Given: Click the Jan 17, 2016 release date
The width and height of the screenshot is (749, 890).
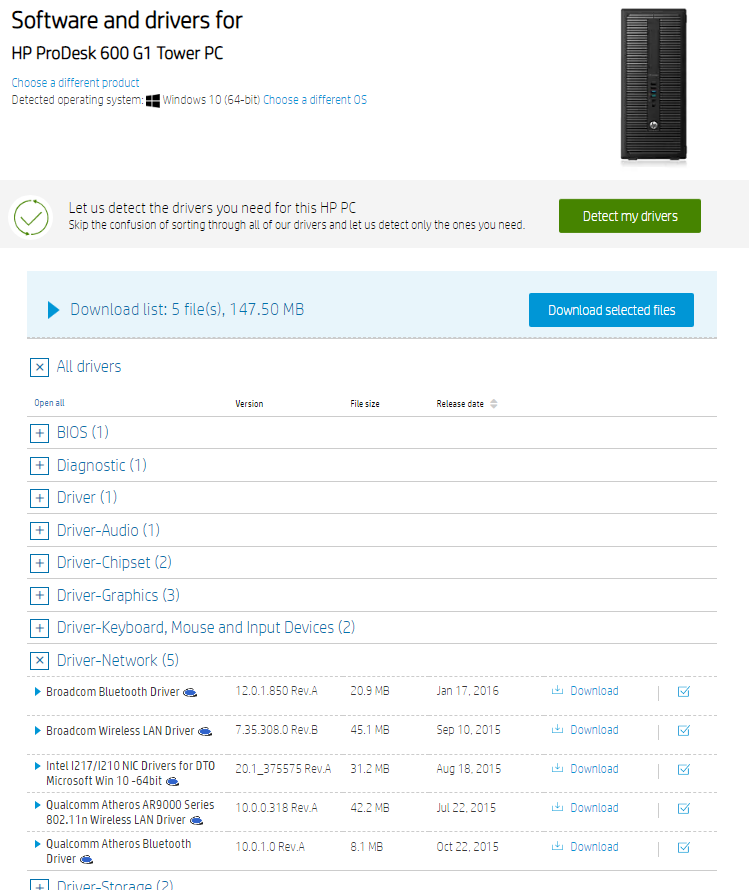Looking at the screenshot, I should [x=467, y=691].
